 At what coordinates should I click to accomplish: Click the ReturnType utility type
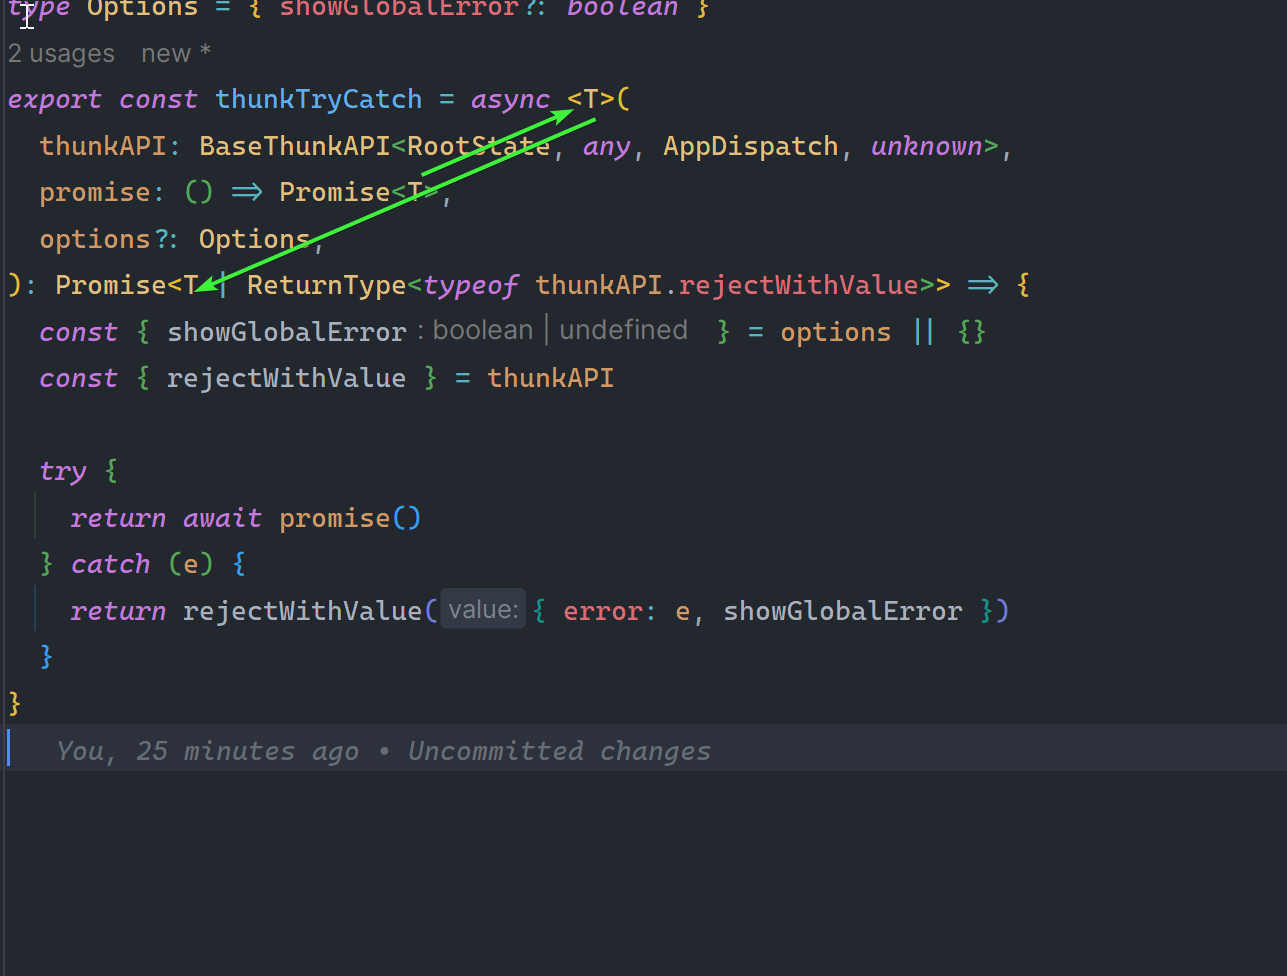(x=326, y=285)
